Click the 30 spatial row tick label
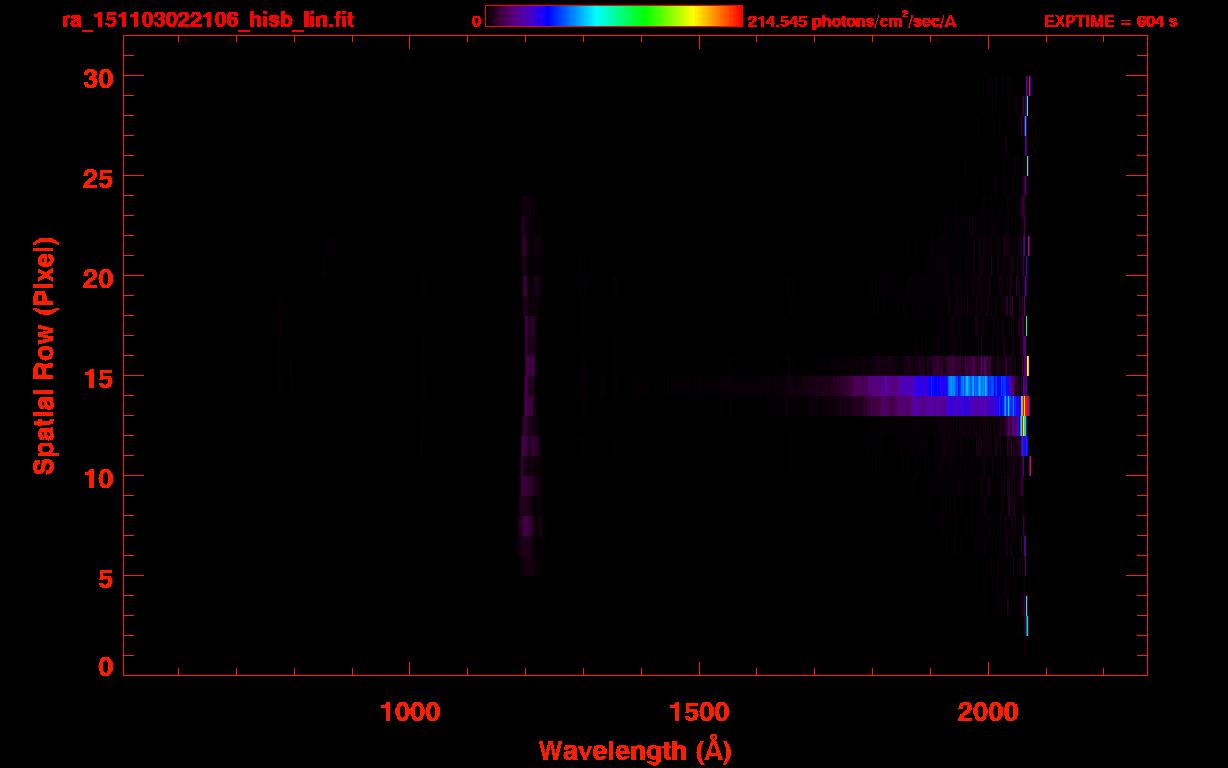1228x768 pixels. click(100, 77)
